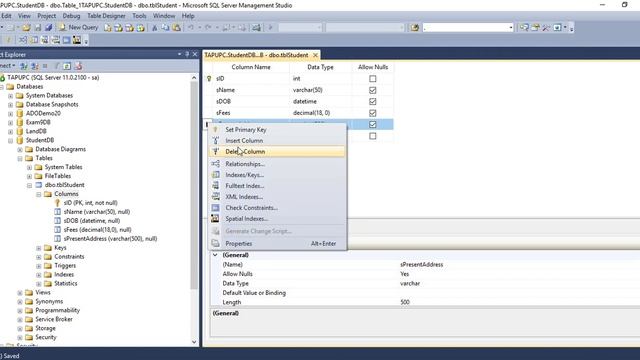640x360 pixels.
Task: Click the Paste icon in the toolbar
Action: pyautogui.click(x=176, y=28)
